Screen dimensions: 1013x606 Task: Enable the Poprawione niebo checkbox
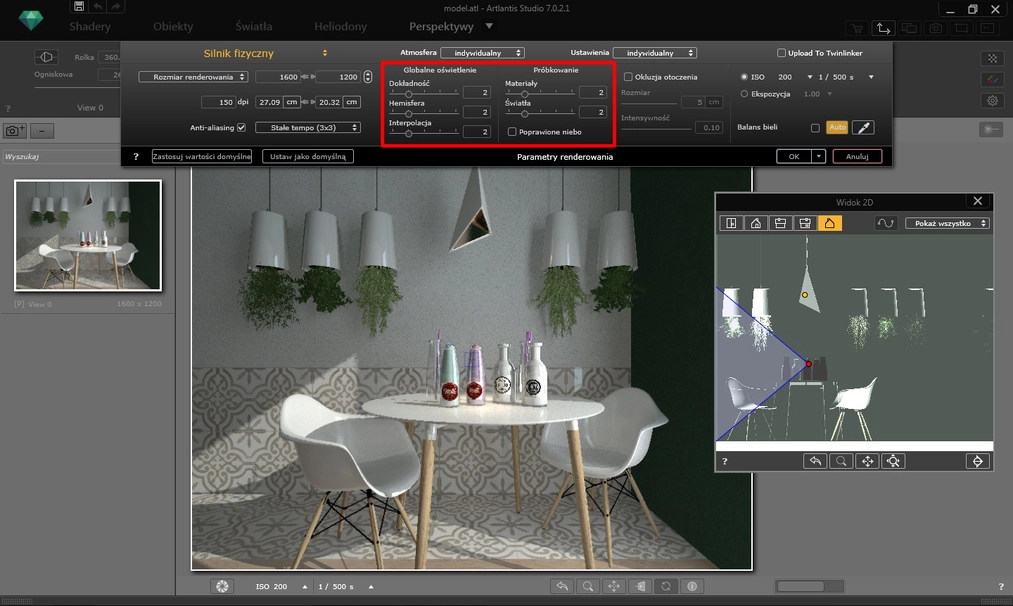(x=512, y=132)
